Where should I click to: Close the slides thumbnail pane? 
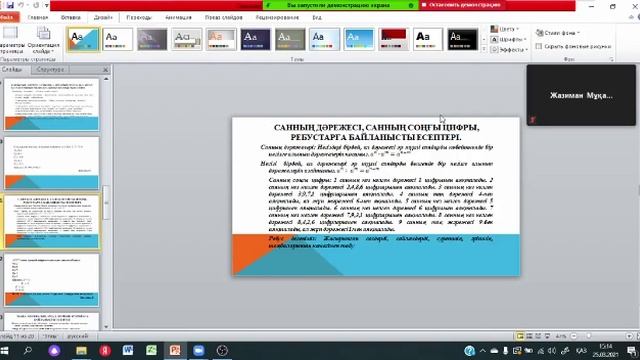tap(105, 70)
